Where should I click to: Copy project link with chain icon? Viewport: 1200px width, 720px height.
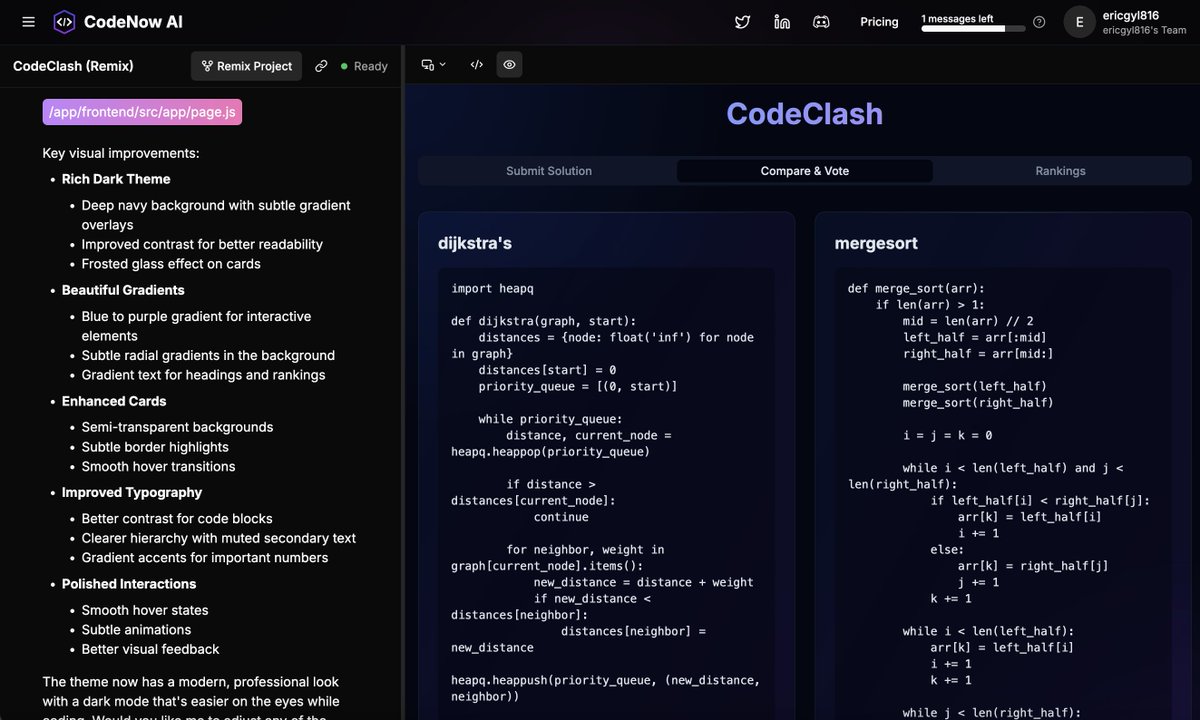[321, 66]
